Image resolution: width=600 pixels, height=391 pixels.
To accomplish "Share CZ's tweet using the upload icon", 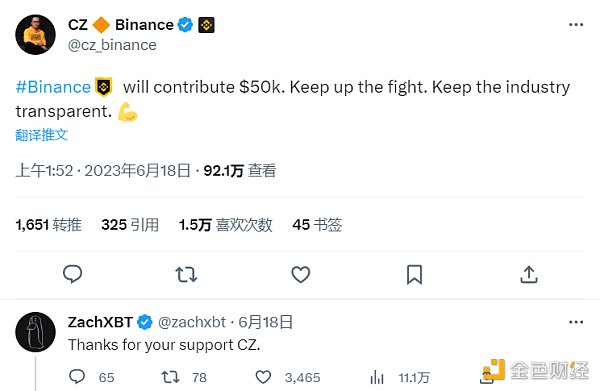I will pos(529,274).
